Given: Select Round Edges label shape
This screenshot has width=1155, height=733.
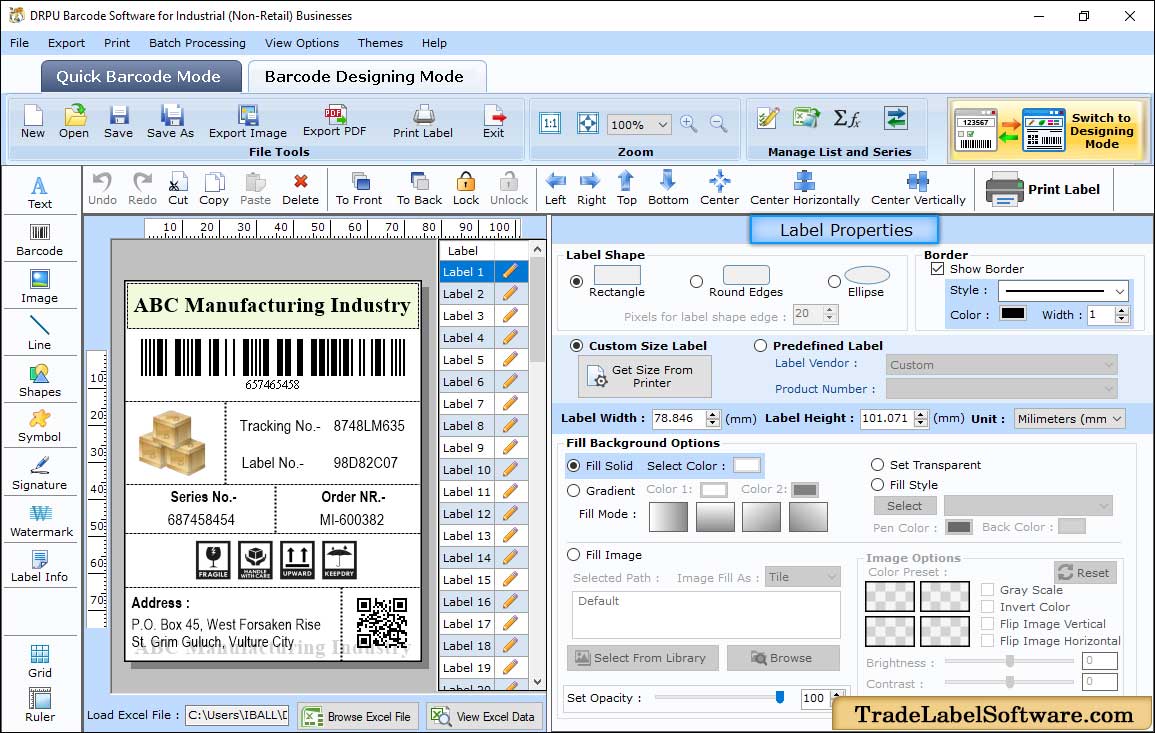Looking at the screenshot, I should coord(696,281).
